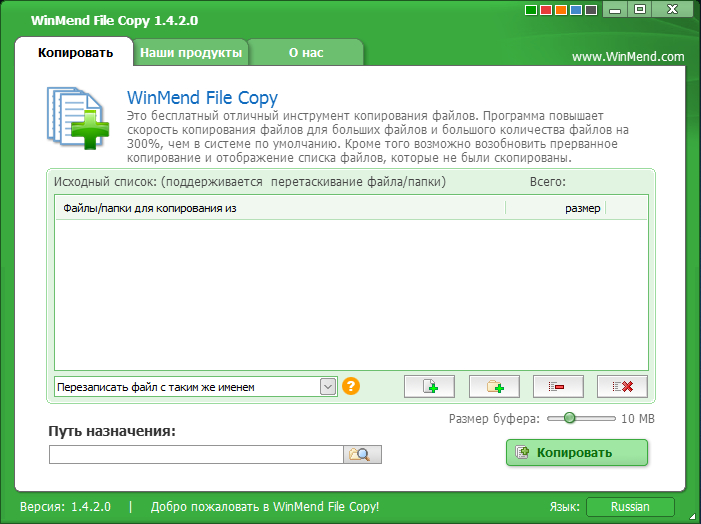The width and height of the screenshot is (701, 524).
Task: Open the 'О нас' tab
Action: [305, 53]
